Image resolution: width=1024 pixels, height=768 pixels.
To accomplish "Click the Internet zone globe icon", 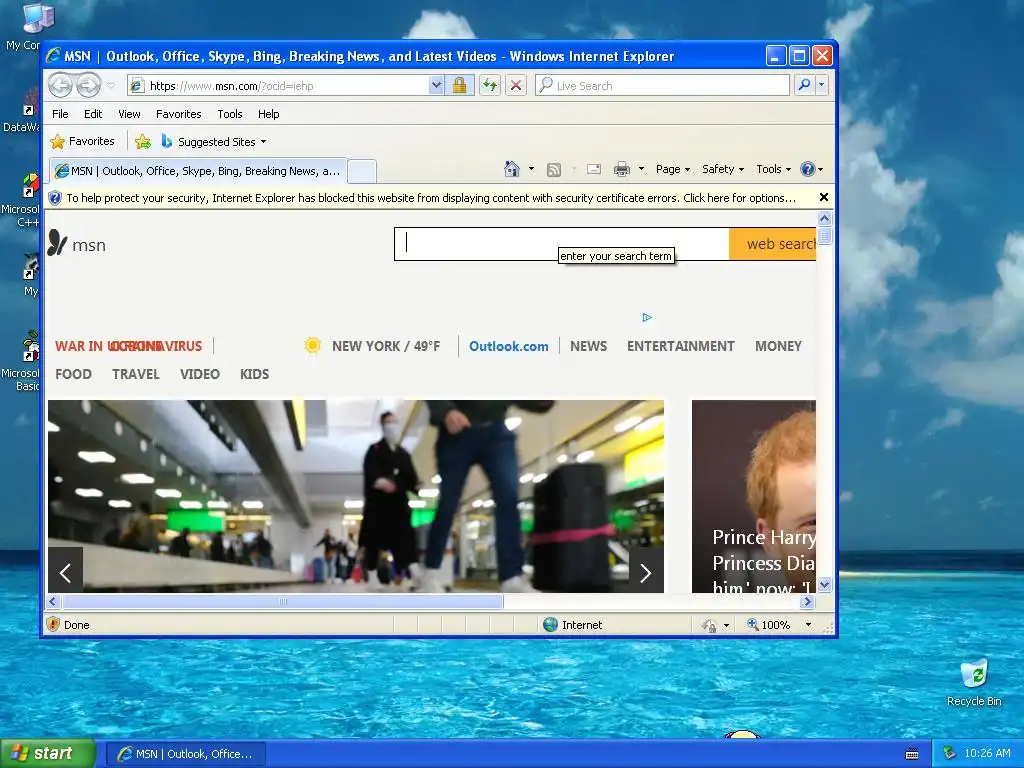I will click(551, 624).
